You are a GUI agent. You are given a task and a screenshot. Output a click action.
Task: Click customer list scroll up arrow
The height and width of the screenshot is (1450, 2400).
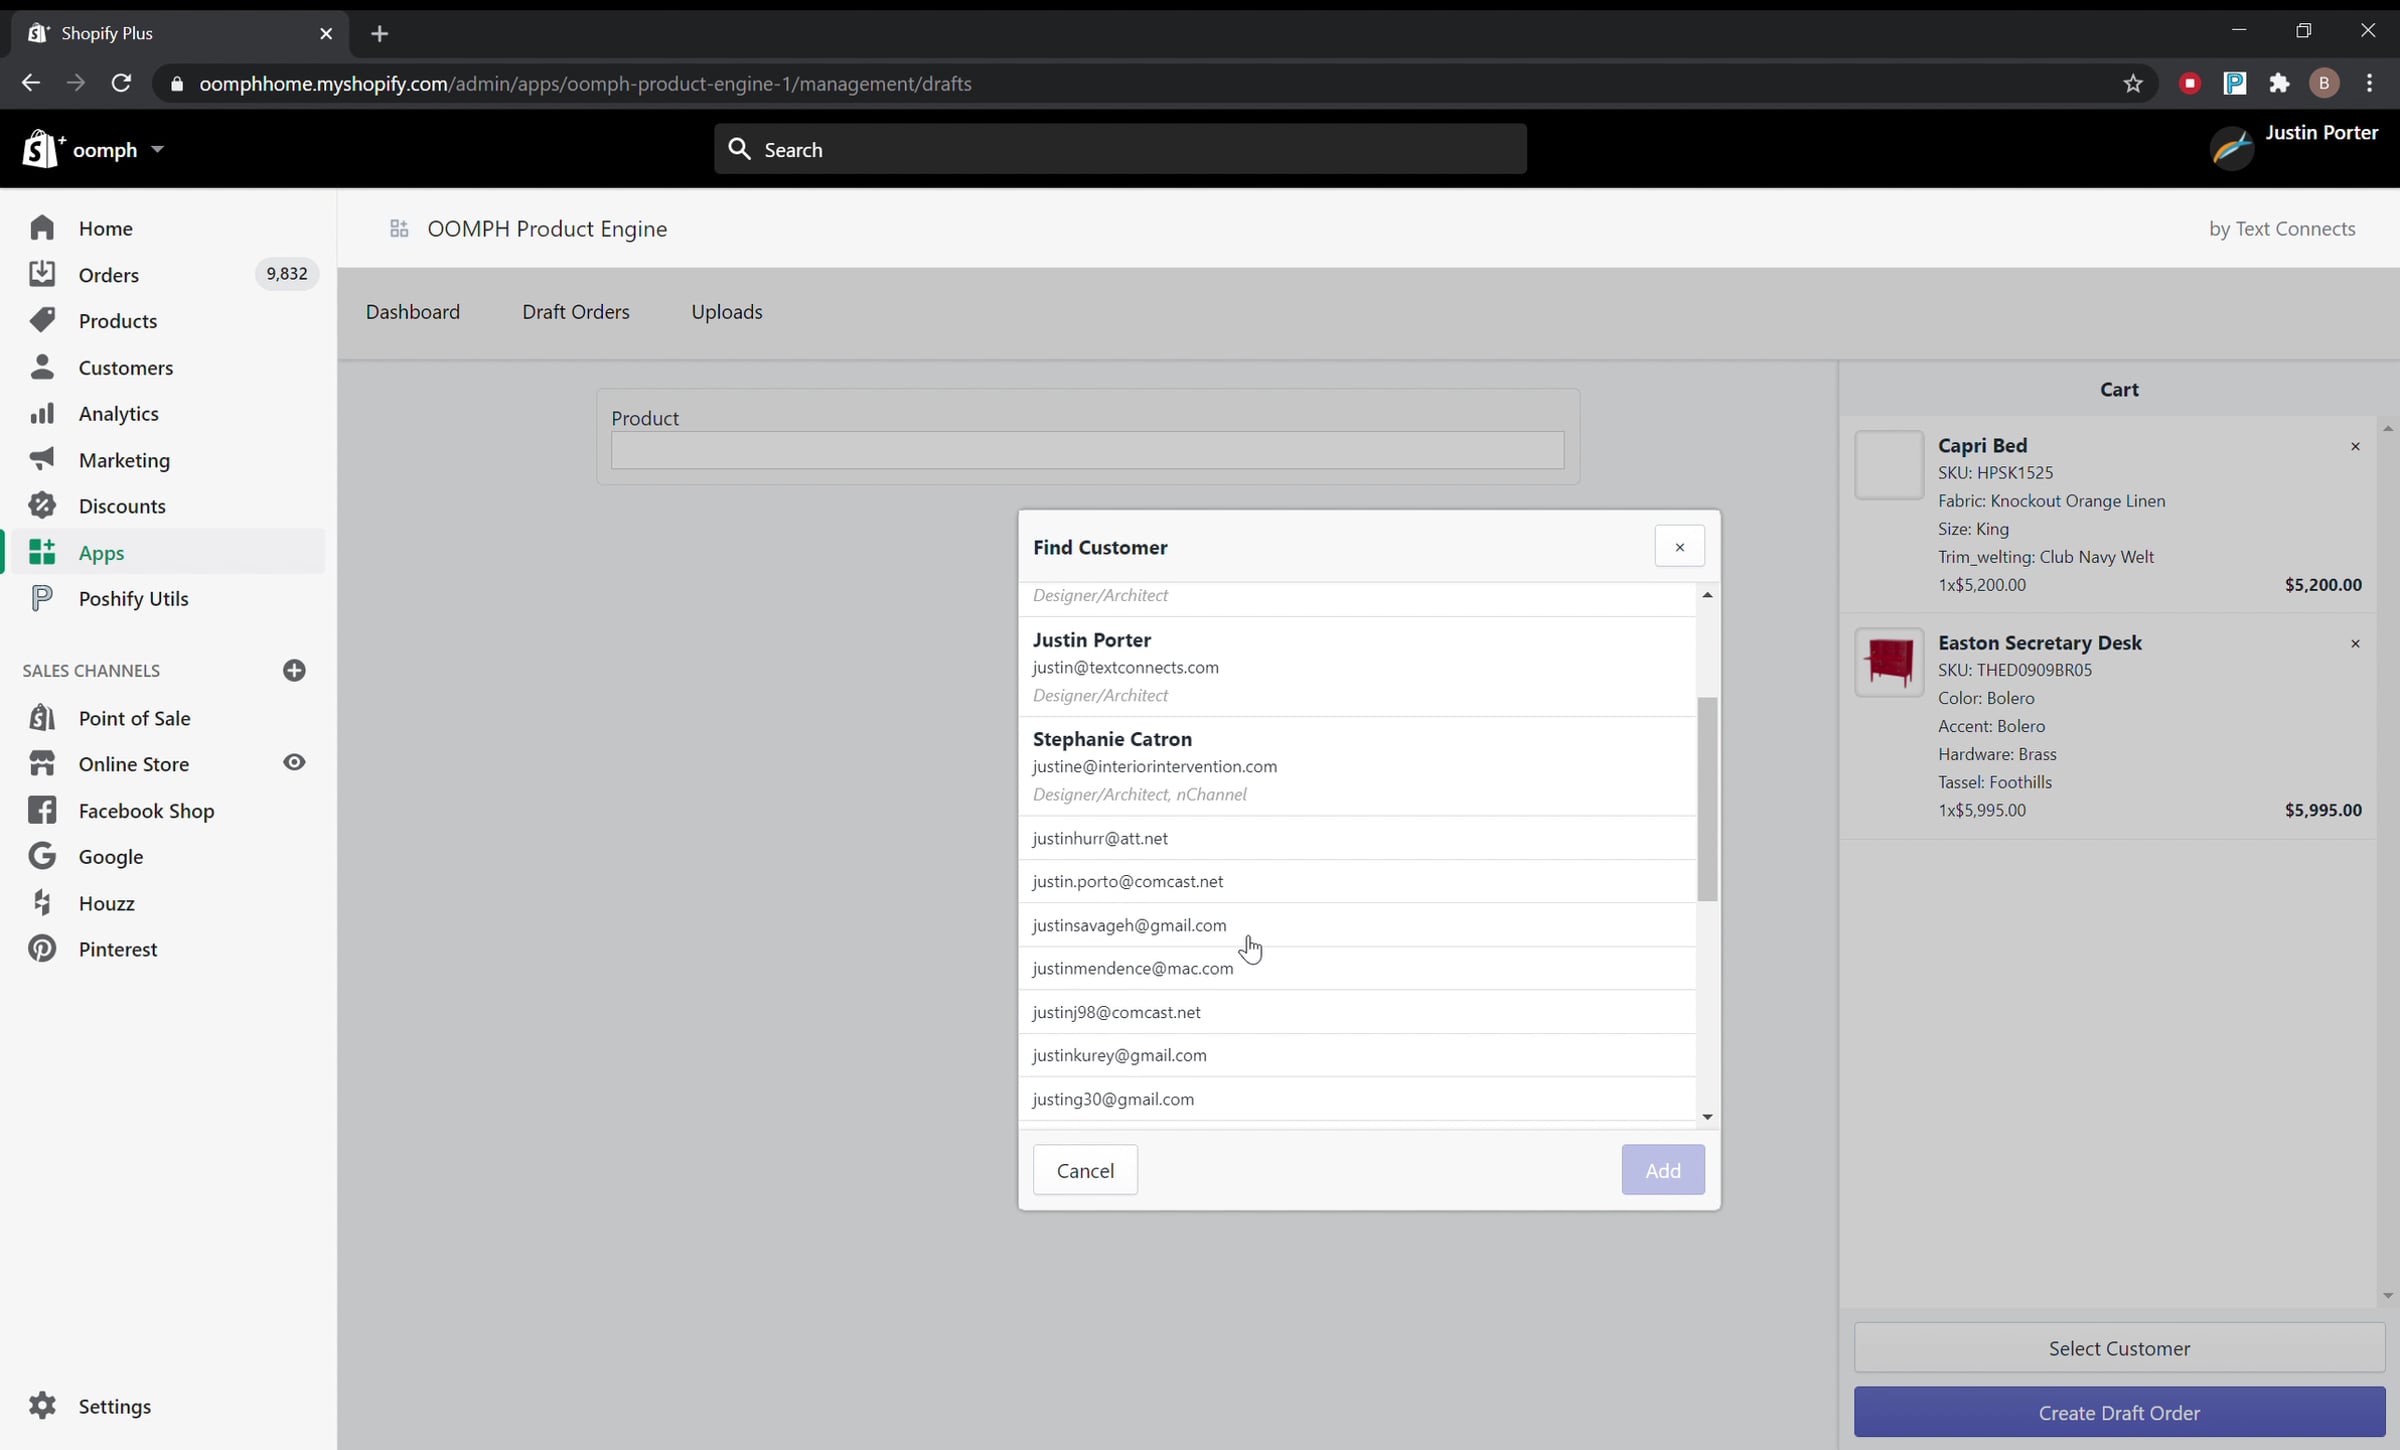pos(1707,595)
